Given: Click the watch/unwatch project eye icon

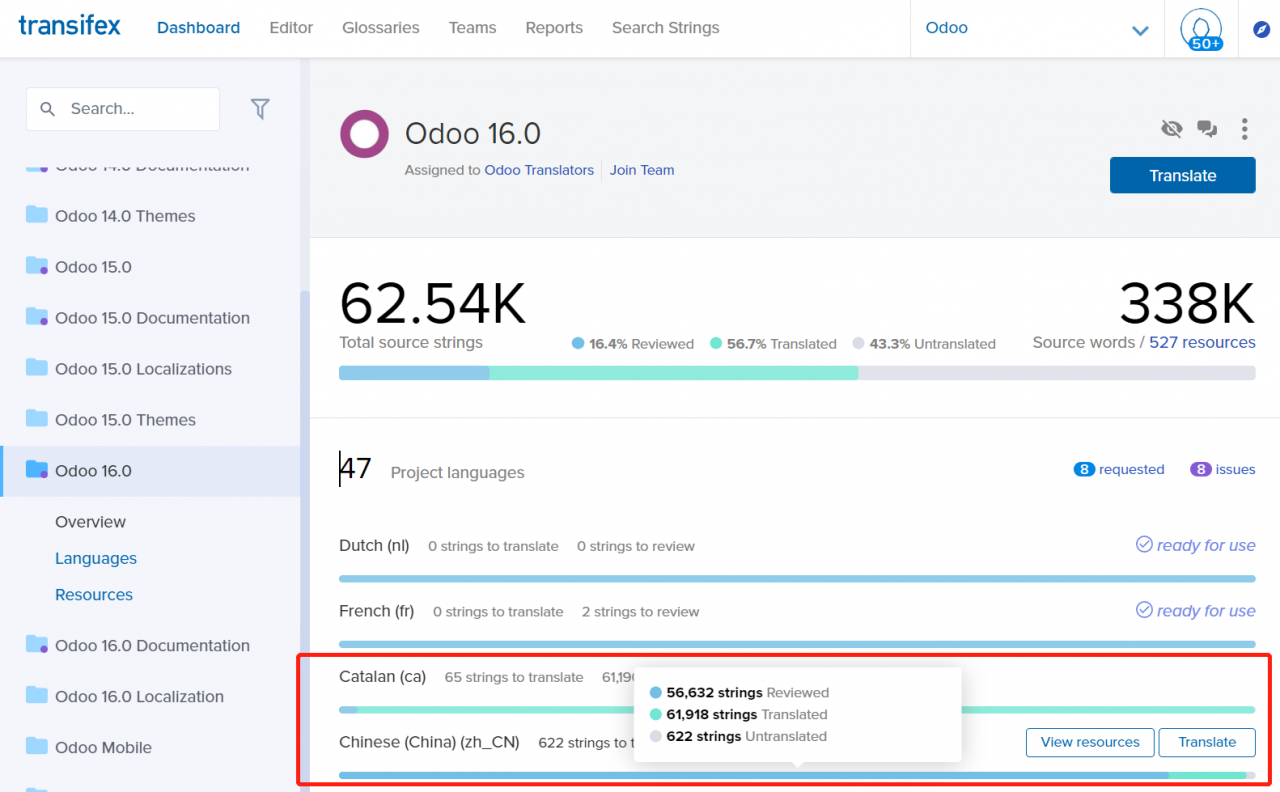Looking at the screenshot, I should coord(1171,128).
